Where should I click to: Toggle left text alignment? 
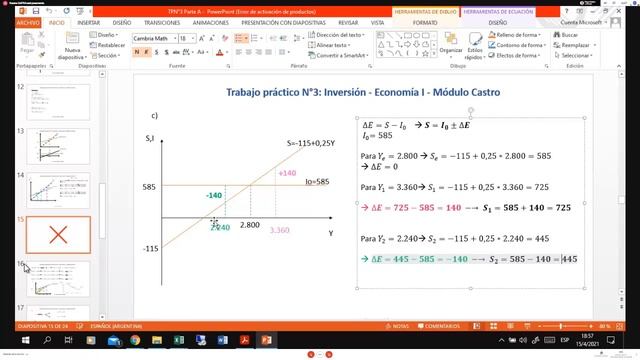pos(239,52)
